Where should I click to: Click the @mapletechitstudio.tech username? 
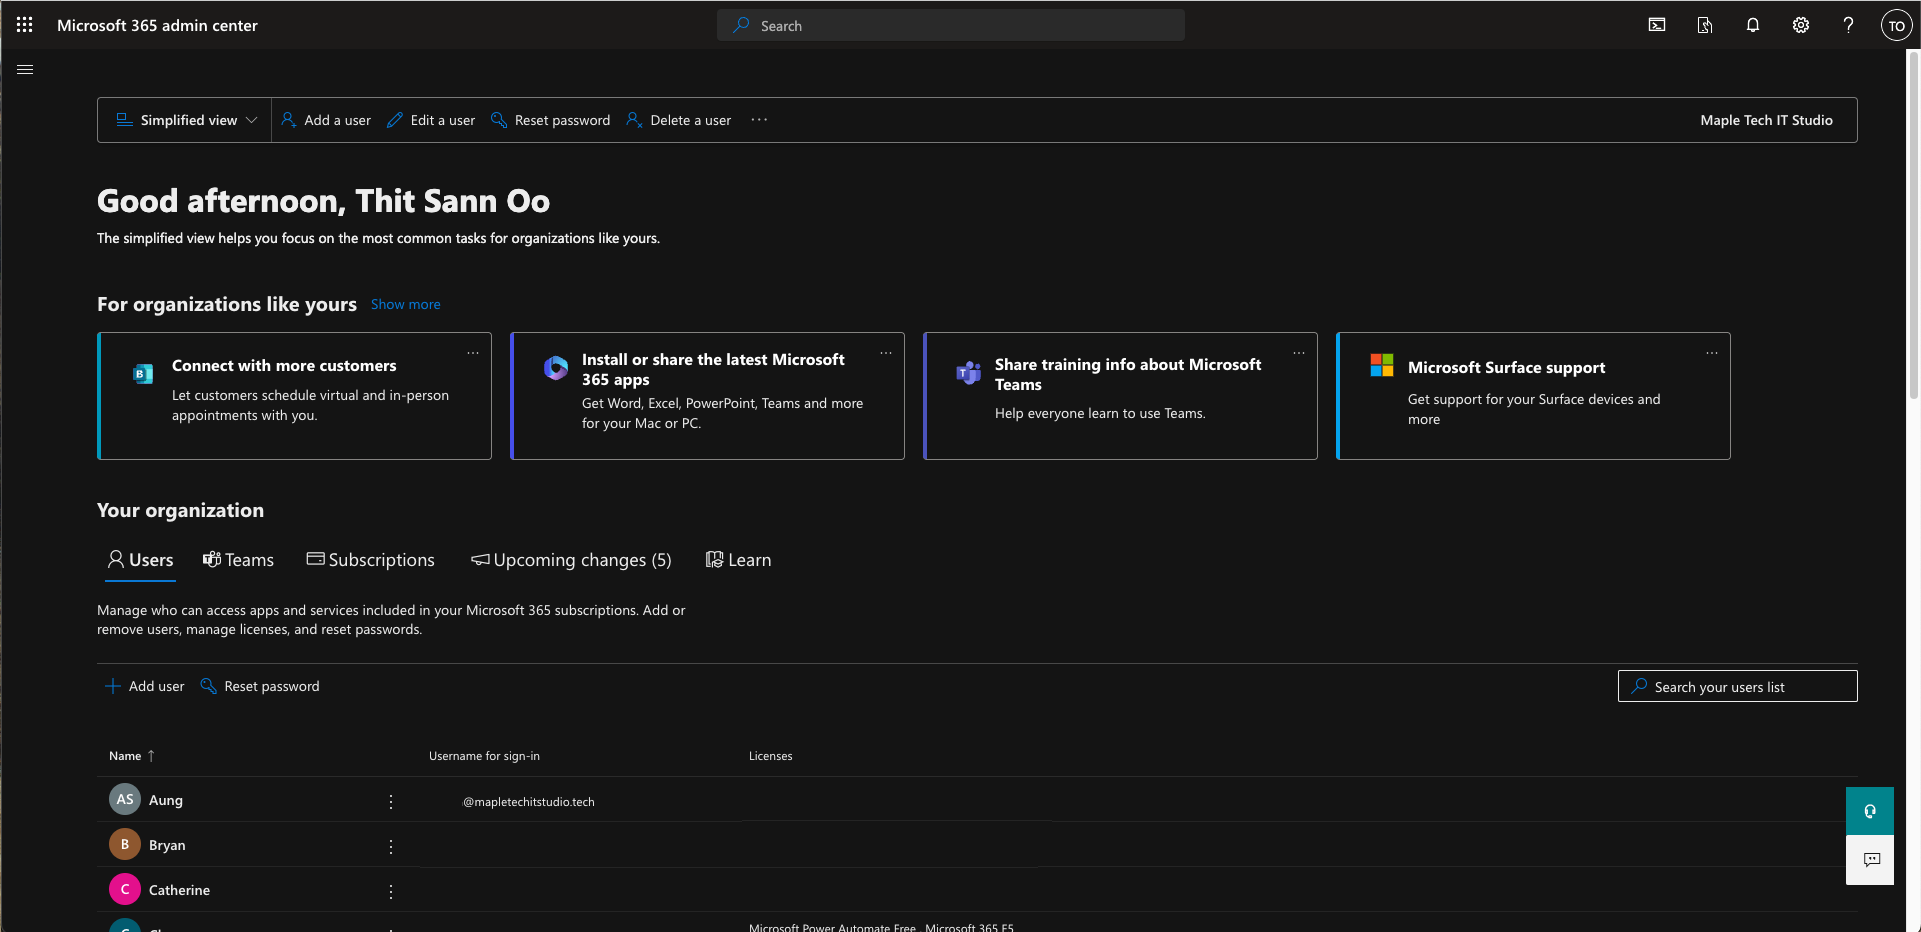[x=529, y=802]
